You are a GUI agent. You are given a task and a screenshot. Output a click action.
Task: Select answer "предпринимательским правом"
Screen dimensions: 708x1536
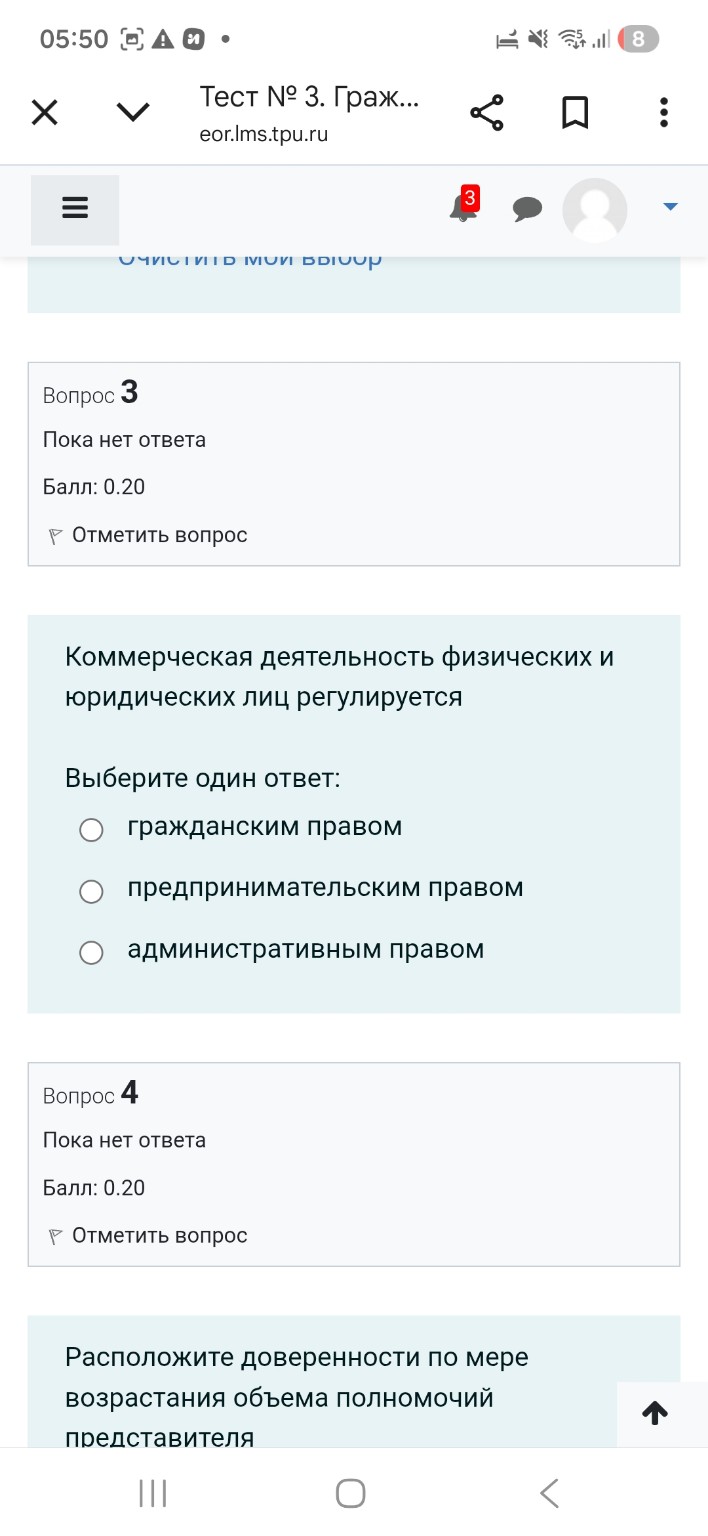pyautogui.click(x=91, y=891)
